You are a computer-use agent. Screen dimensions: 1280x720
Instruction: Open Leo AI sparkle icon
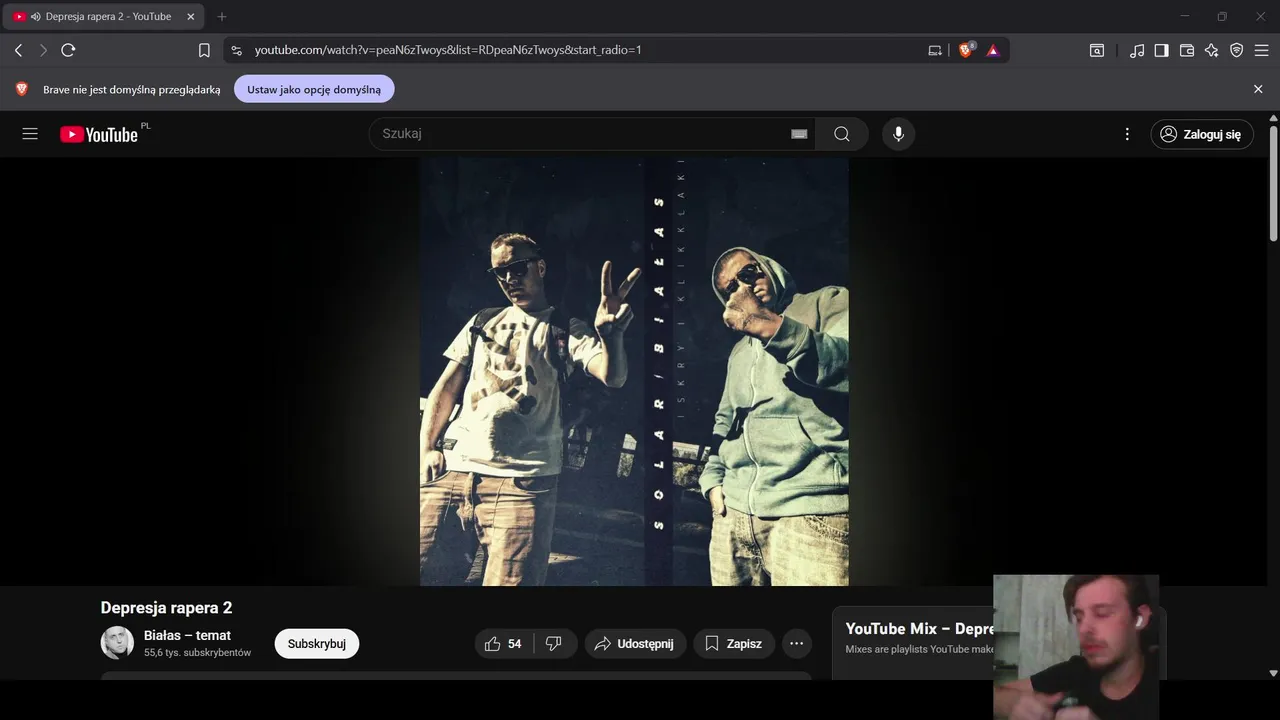coord(1212,50)
